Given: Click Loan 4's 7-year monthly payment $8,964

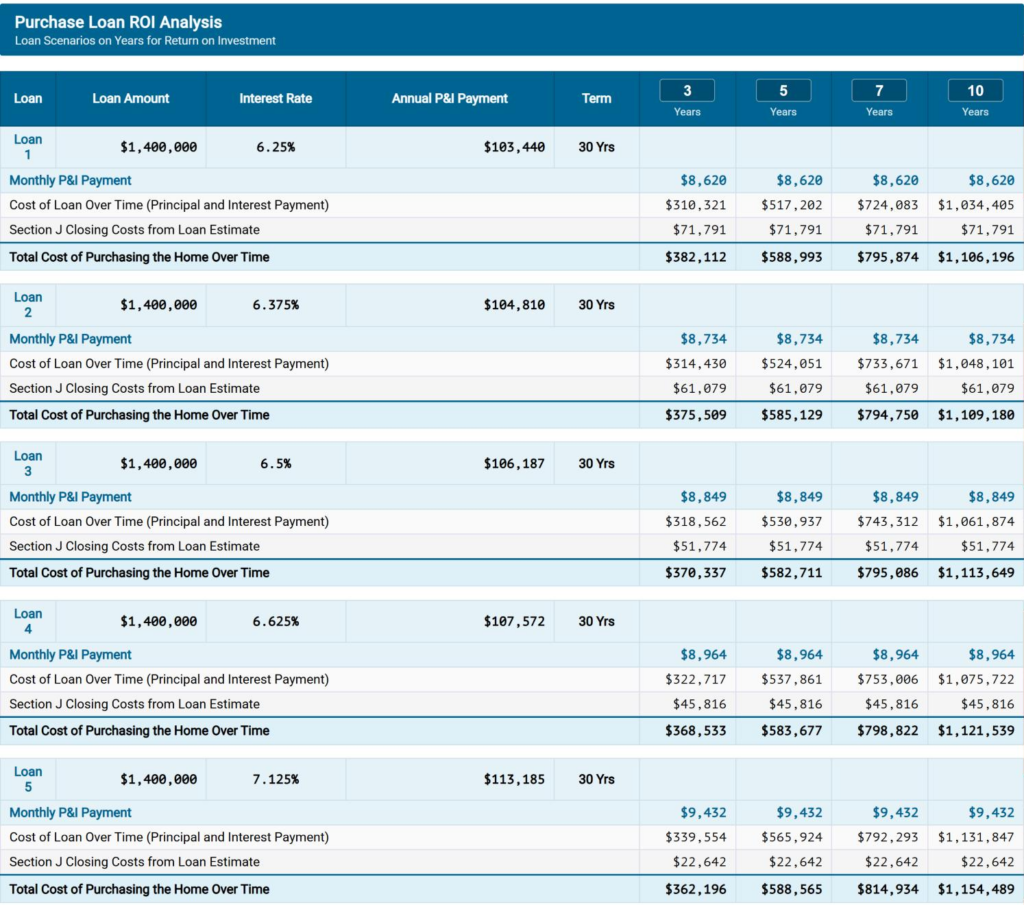Looking at the screenshot, I should [x=895, y=655].
